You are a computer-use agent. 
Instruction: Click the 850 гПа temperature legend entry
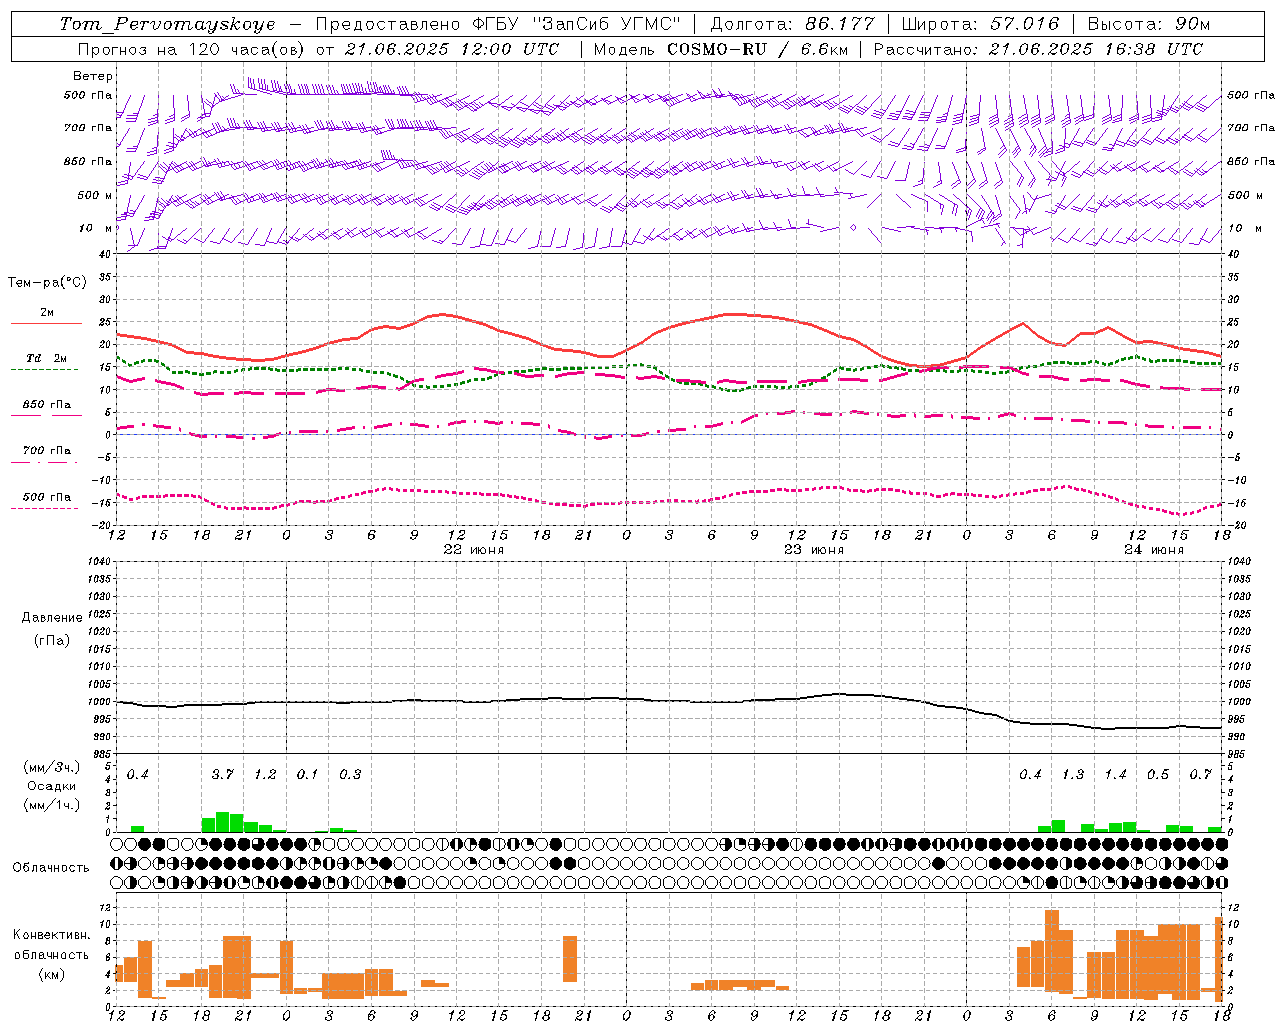[x=47, y=405]
